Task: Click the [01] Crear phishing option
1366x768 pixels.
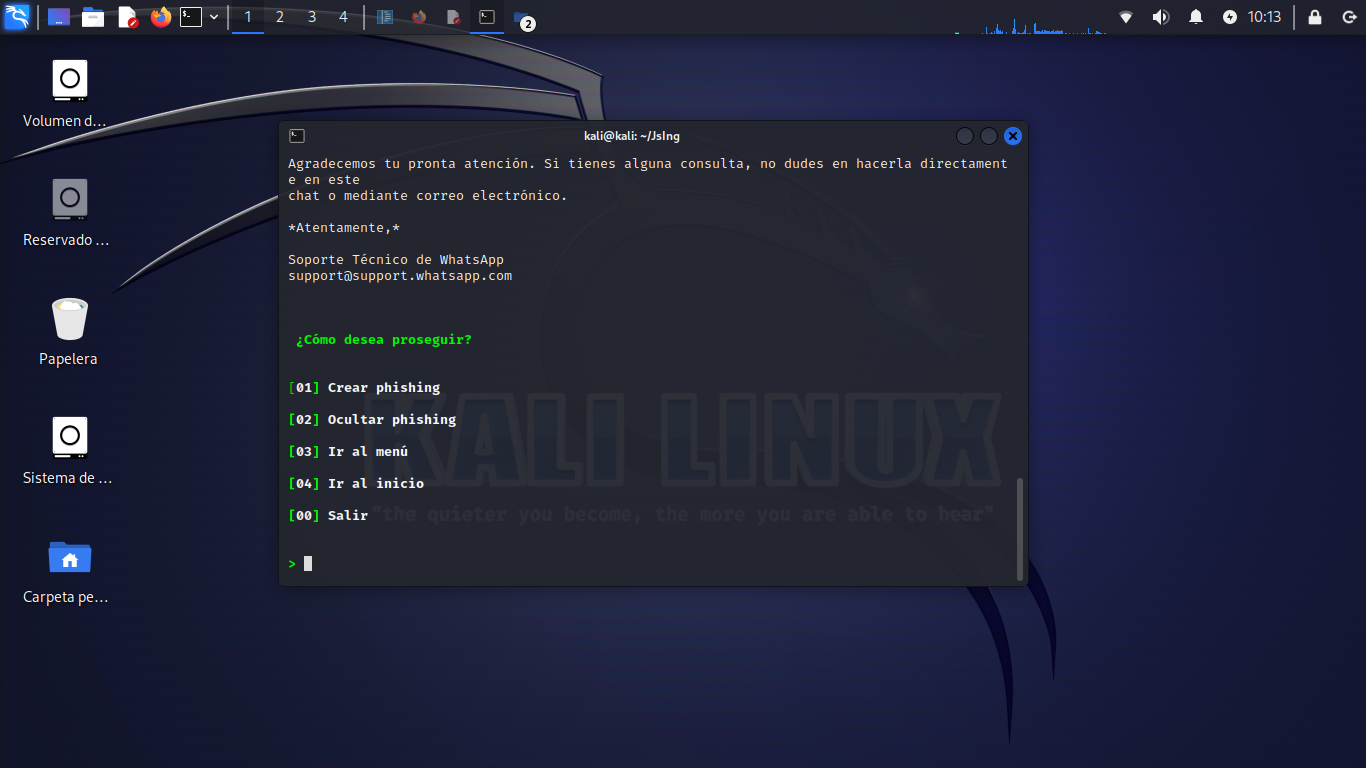Action: click(364, 388)
